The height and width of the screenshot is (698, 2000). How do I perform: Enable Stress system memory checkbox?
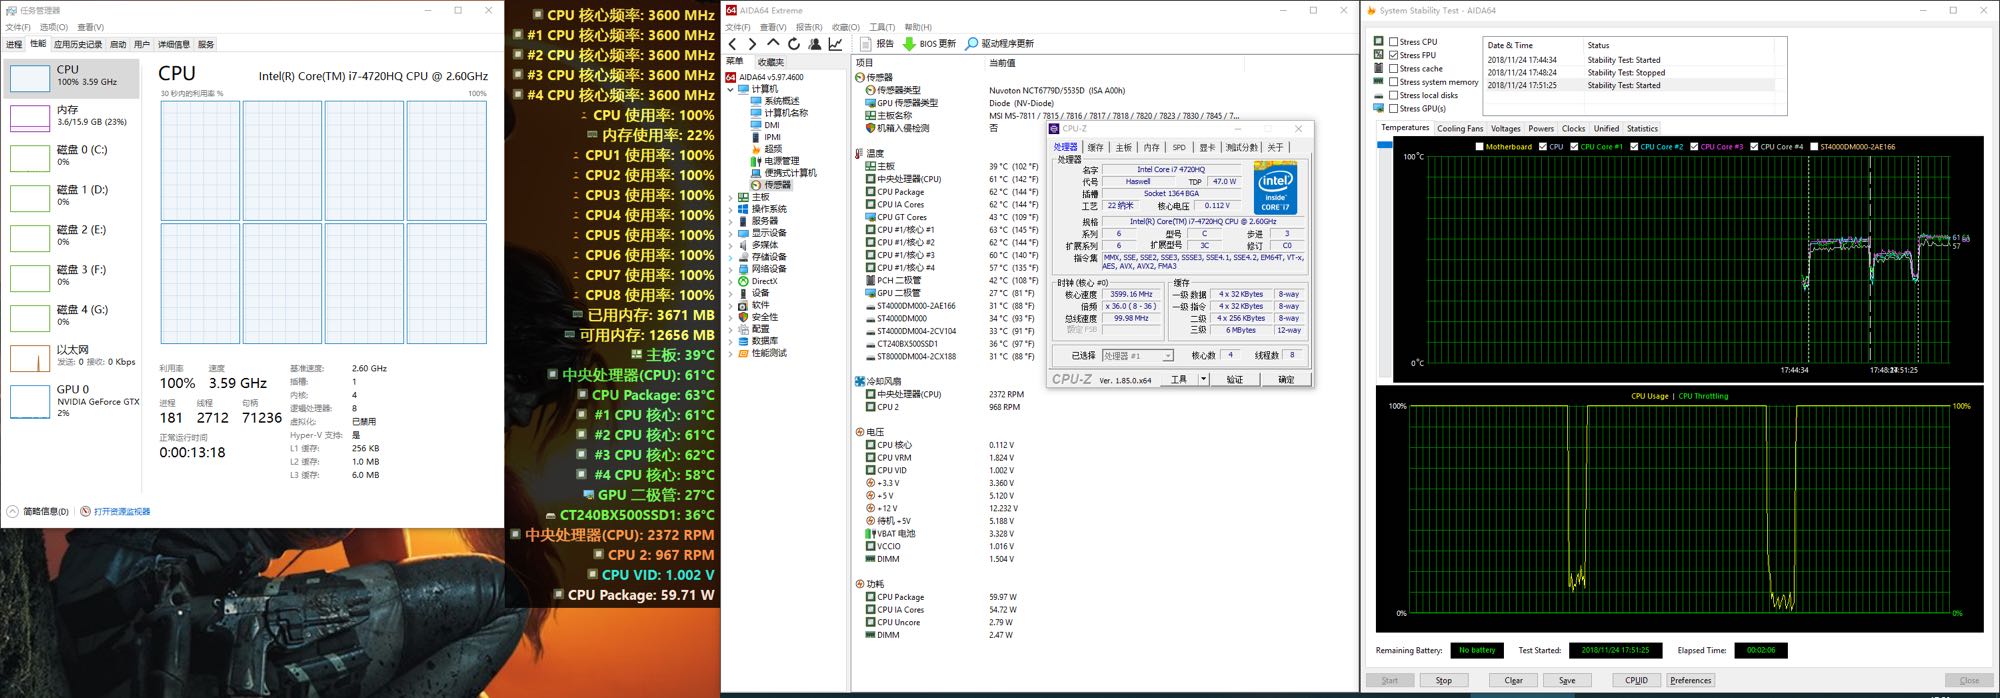1394,82
